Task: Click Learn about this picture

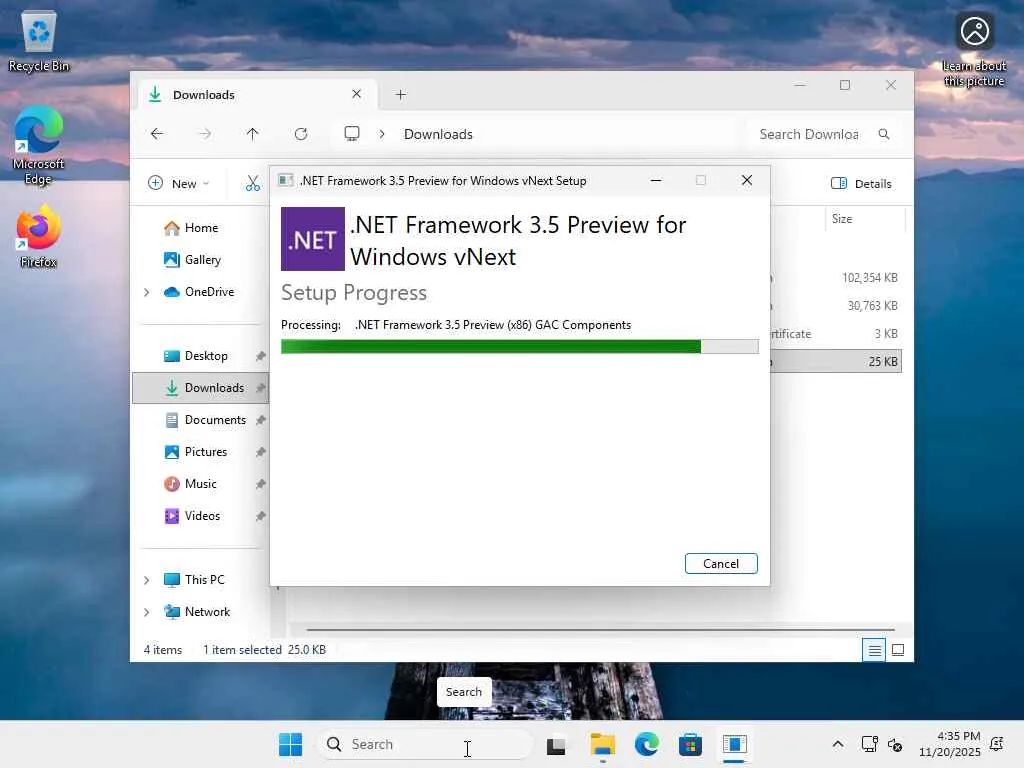Action: click(974, 49)
